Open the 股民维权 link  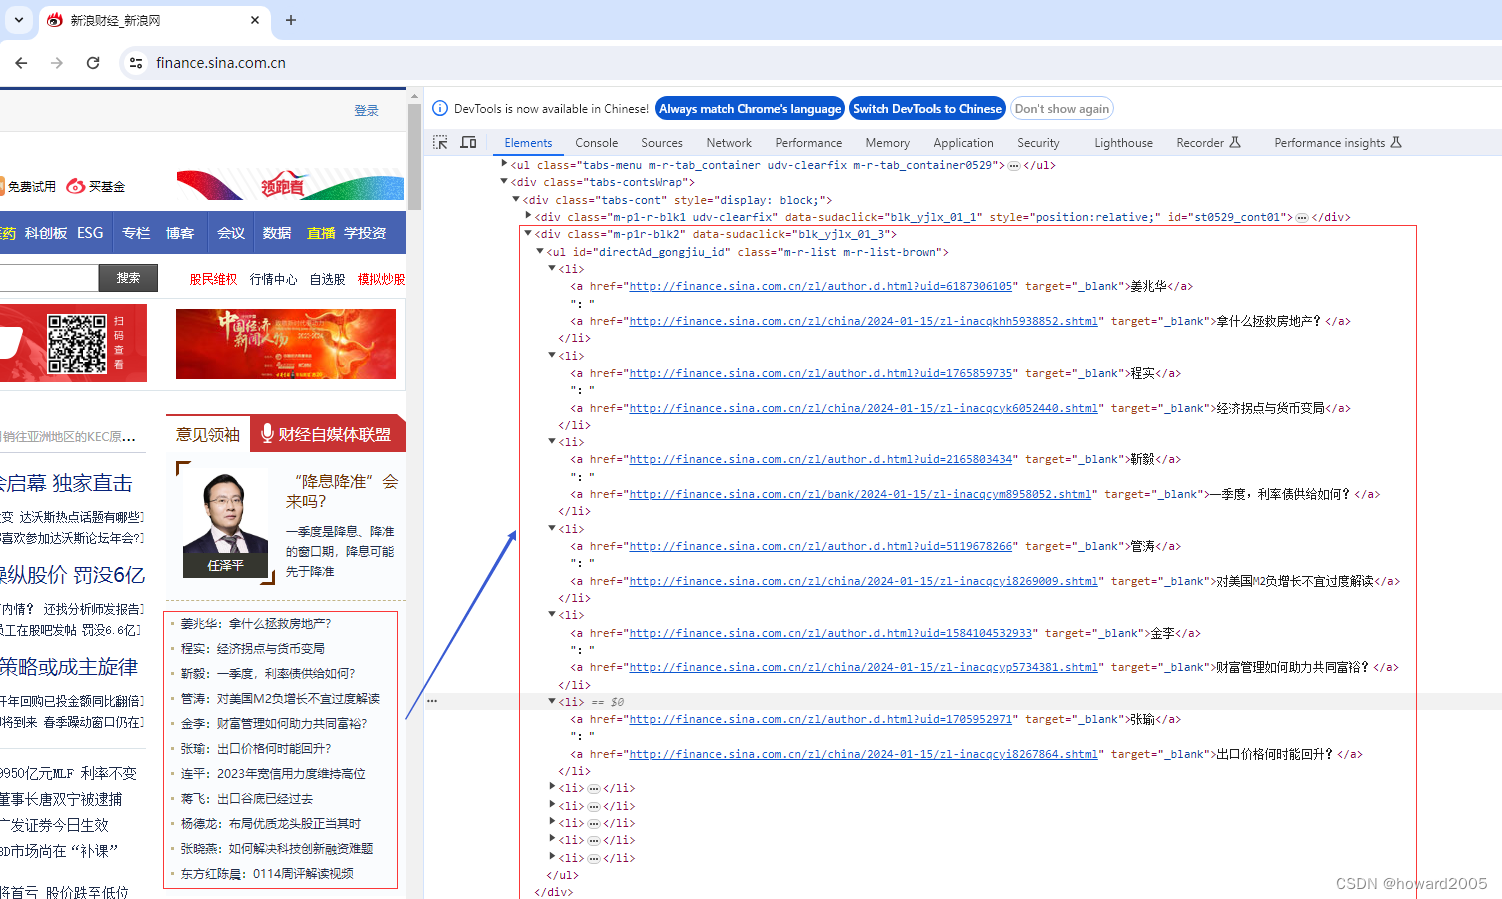pyautogui.click(x=213, y=279)
